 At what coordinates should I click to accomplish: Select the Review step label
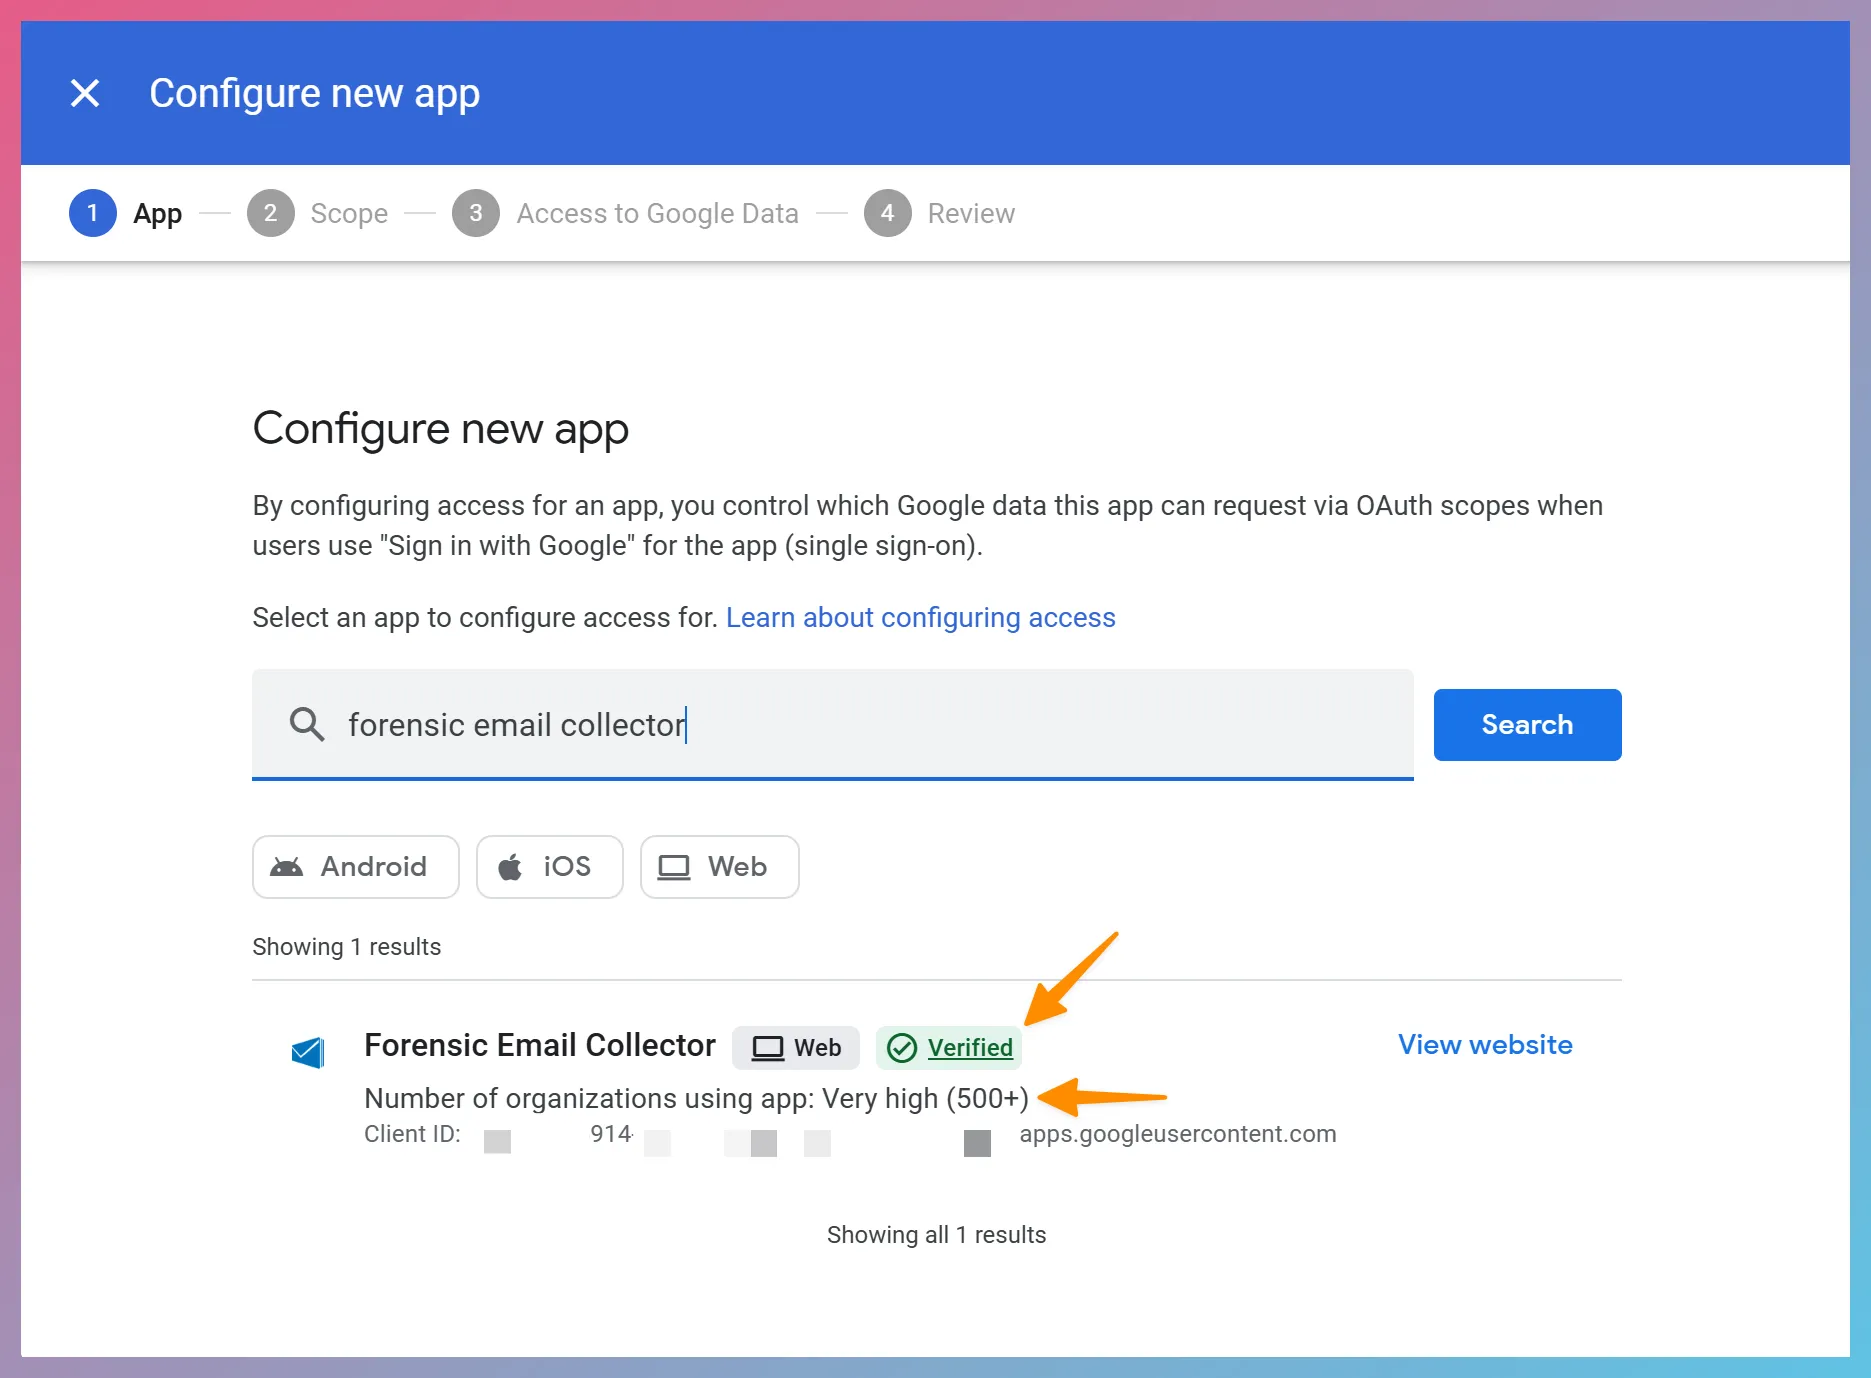970,213
